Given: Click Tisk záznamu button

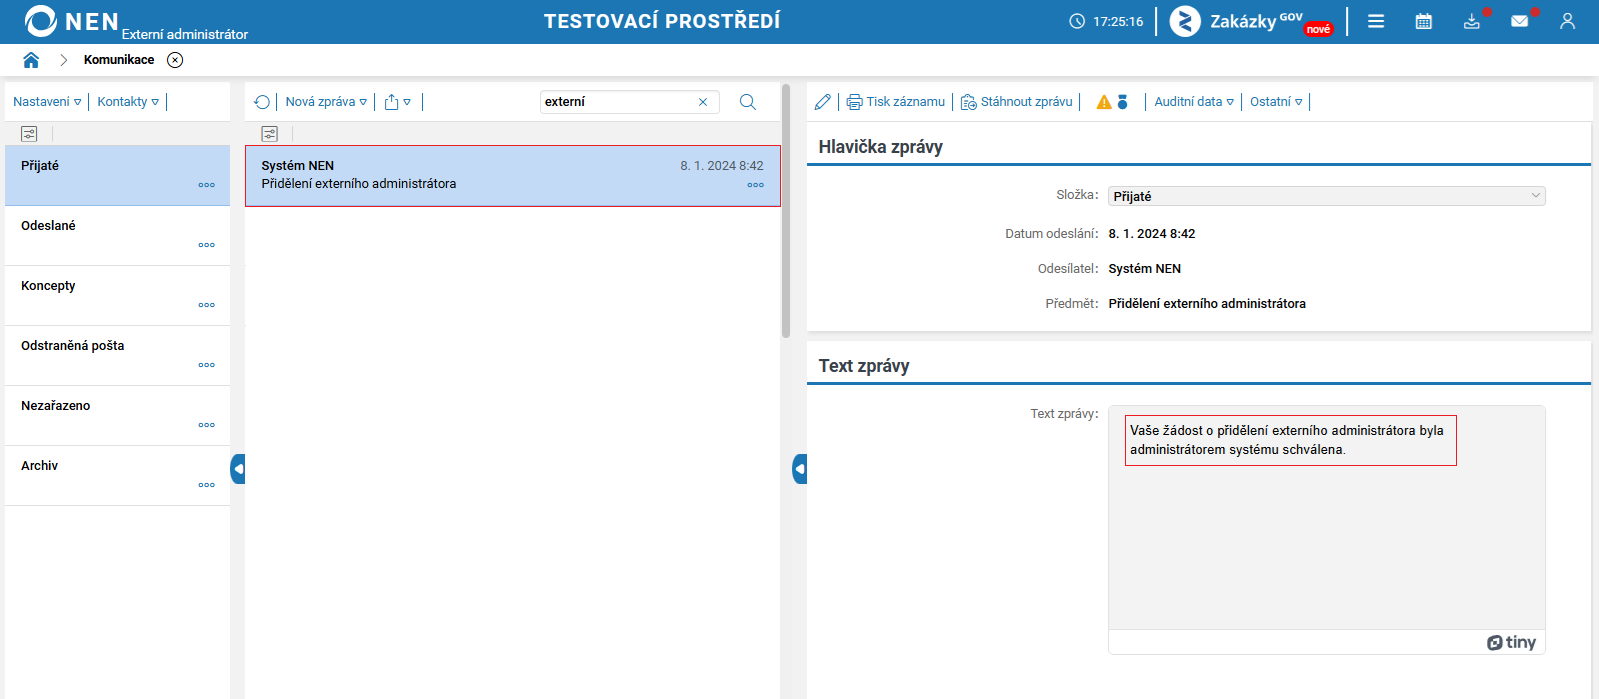Looking at the screenshot, I should pyautogui.click(x=896, y=102).
